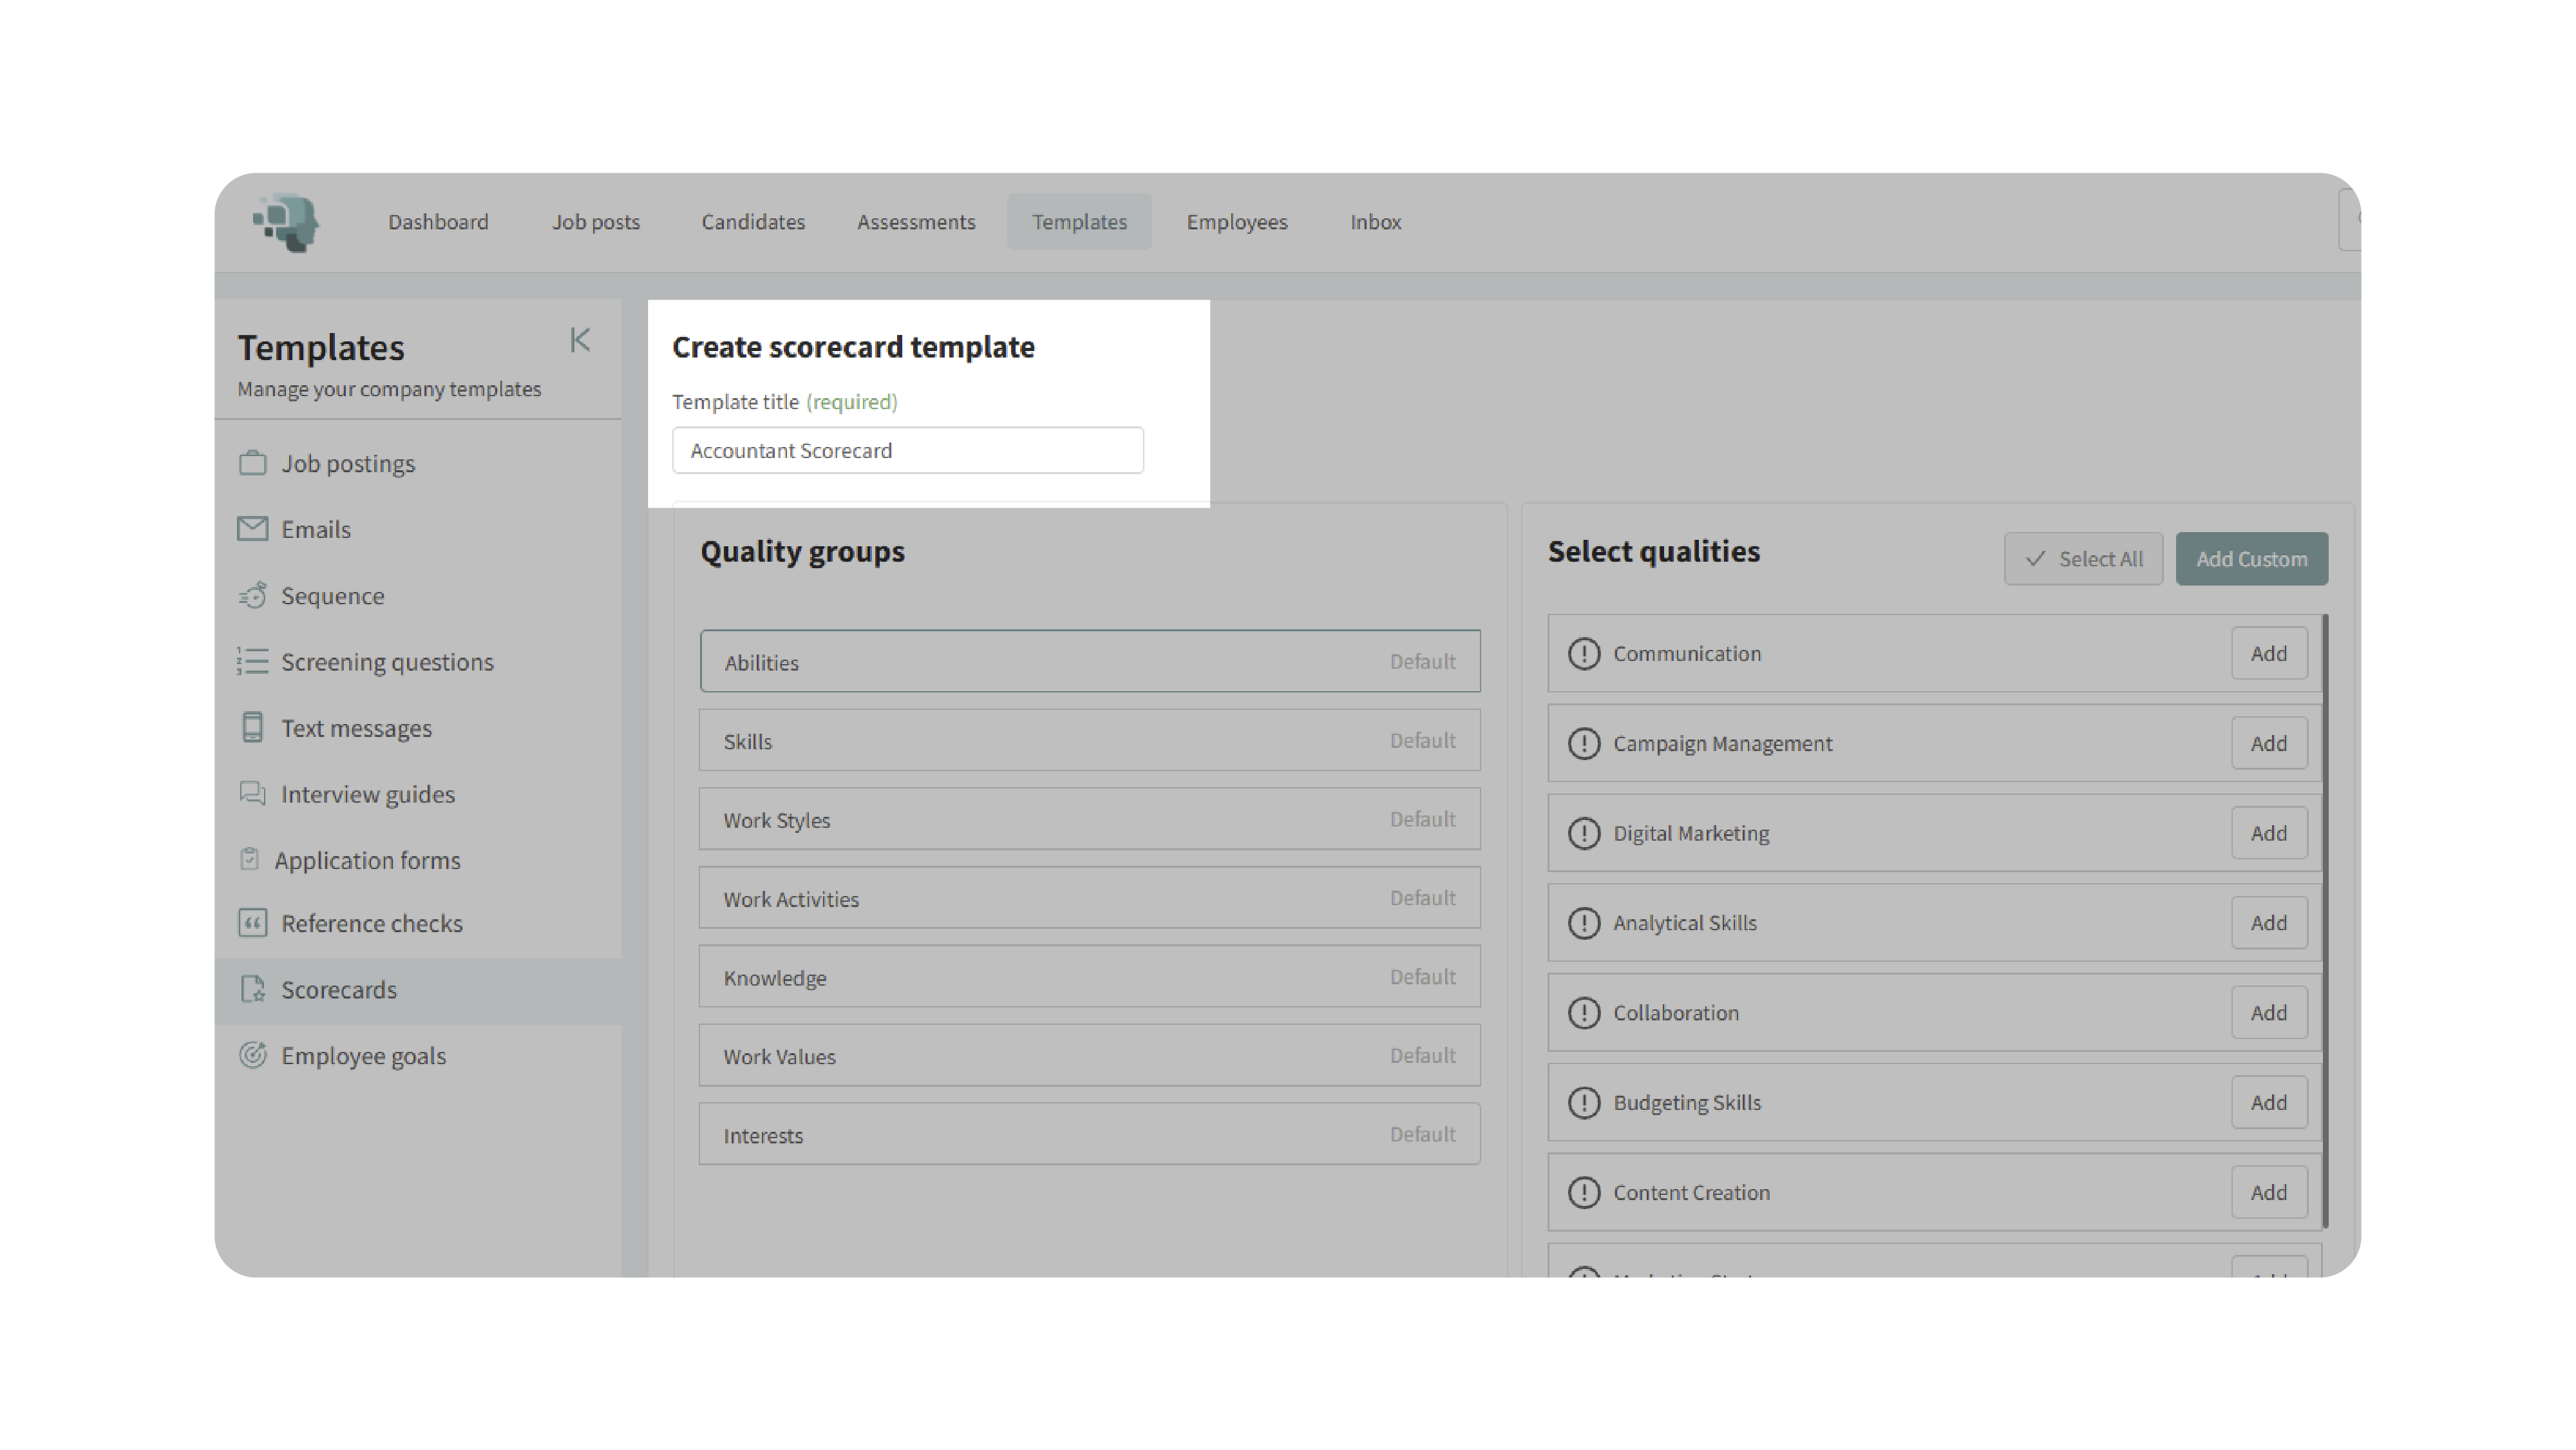Screen dimensions: 2576x1450
Task: Open the Assessments navigation tab
Action: pos(916,222)
